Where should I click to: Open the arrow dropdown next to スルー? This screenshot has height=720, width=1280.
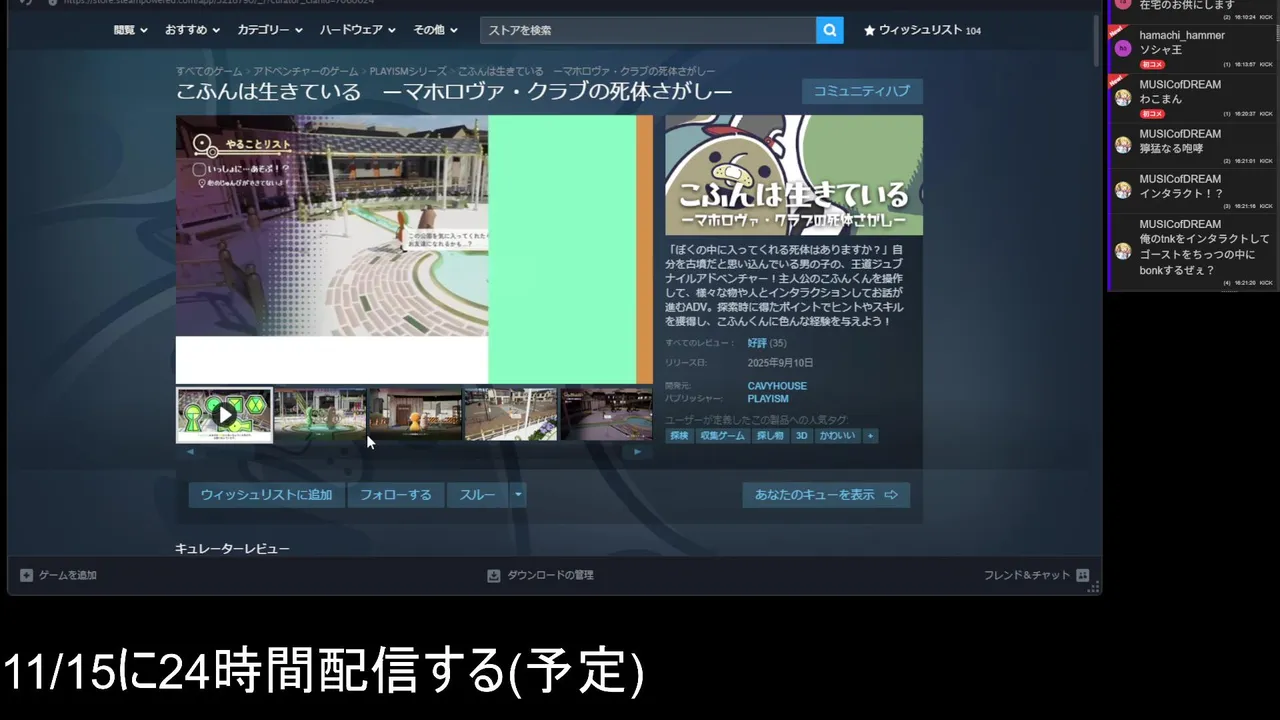tap(517, 495)
